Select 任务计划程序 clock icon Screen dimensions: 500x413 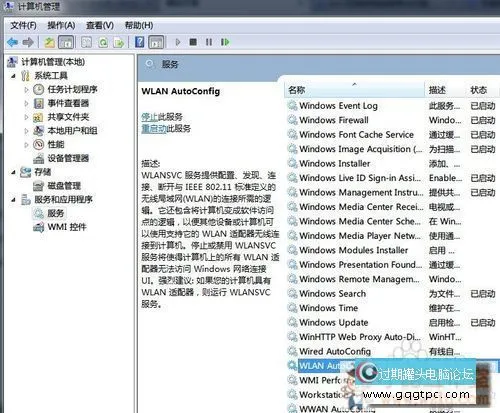pyautogui.click(x=39, y=89)
